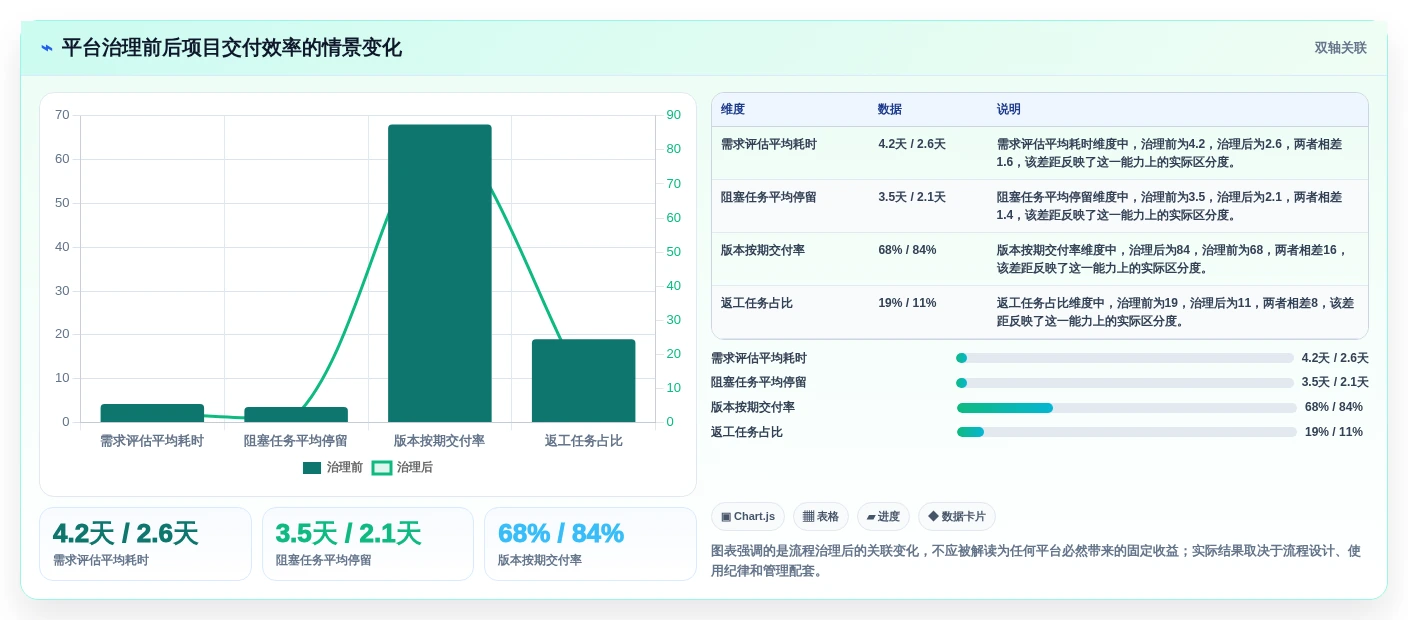
Task: Click the 阻塞任务平均停留 progress row label
Action: (x=759, y=383)
